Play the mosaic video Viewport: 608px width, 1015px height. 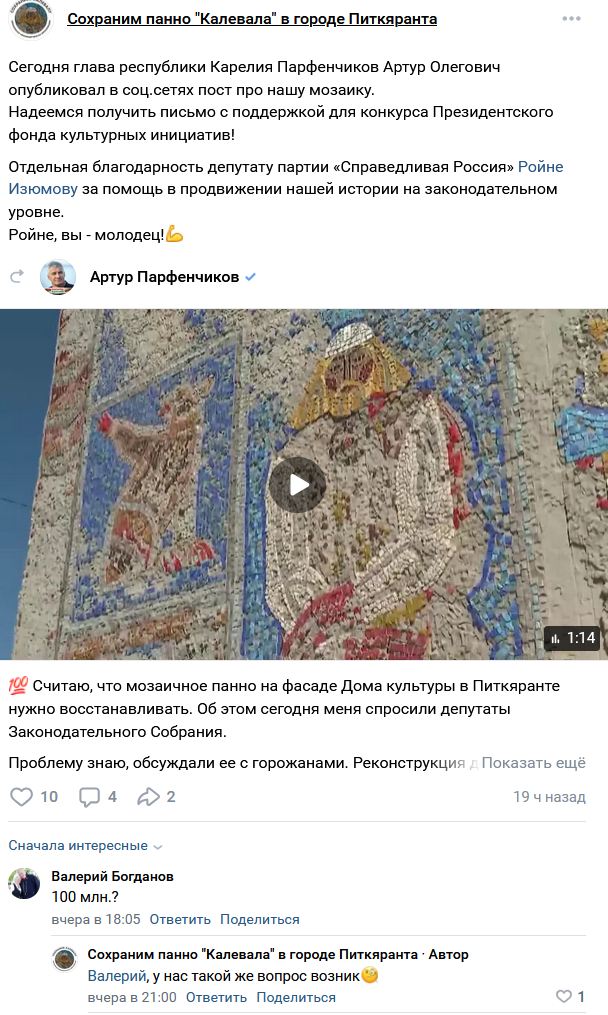298,485
